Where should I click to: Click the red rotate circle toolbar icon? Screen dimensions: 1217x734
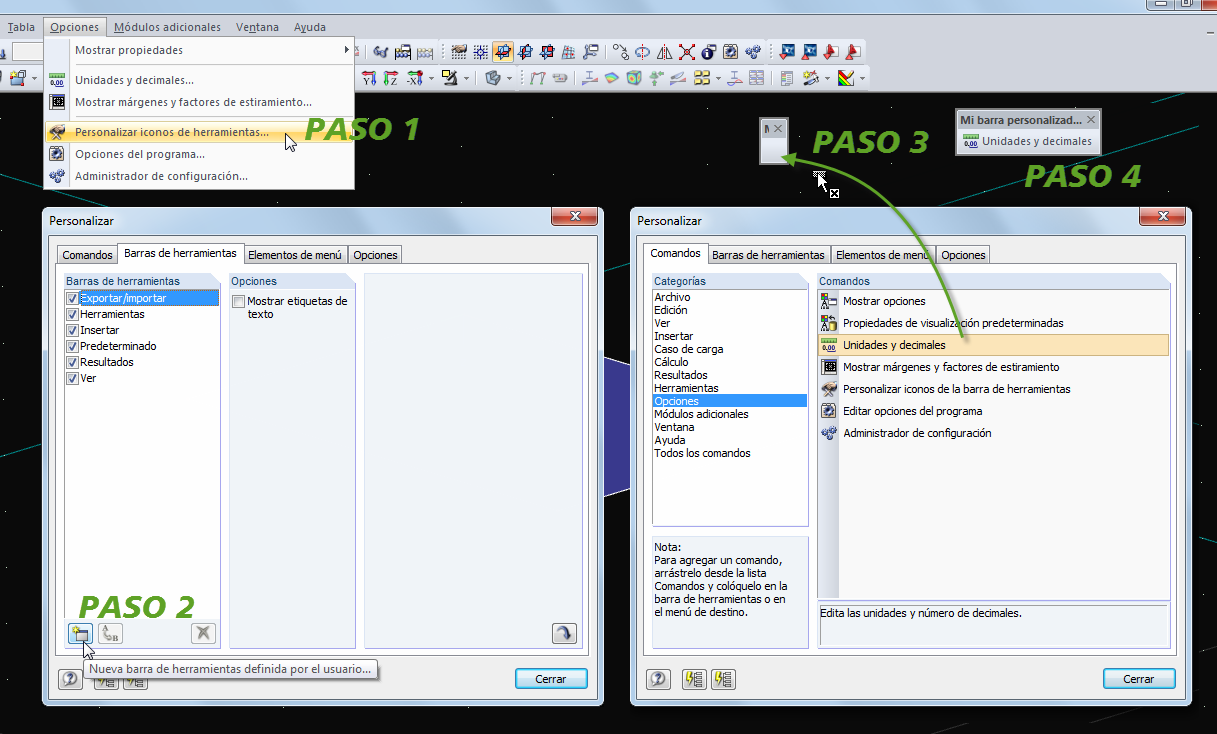pyautogui.click(x=642, y=52)
